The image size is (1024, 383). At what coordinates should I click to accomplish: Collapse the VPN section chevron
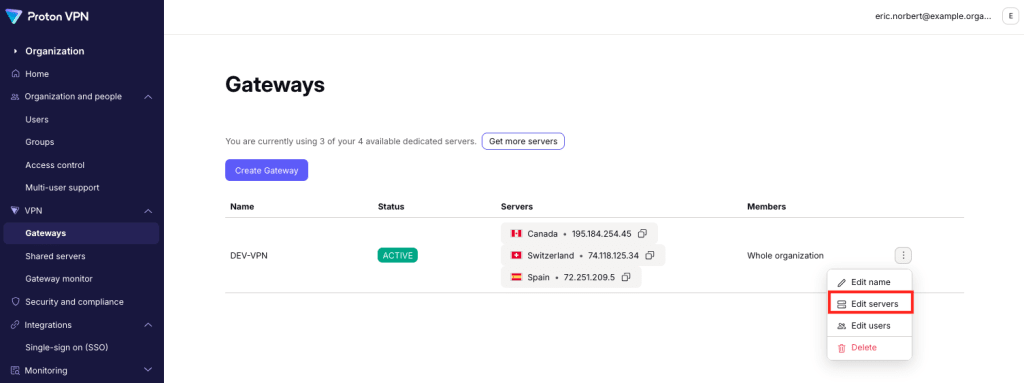148,210
